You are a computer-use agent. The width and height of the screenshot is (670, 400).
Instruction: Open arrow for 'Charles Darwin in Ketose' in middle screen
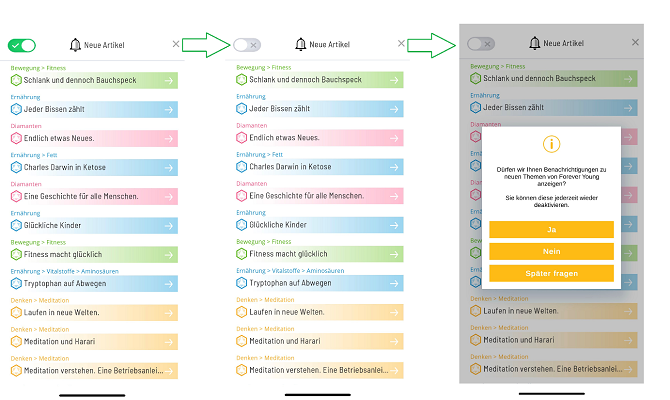click(394, 167)
